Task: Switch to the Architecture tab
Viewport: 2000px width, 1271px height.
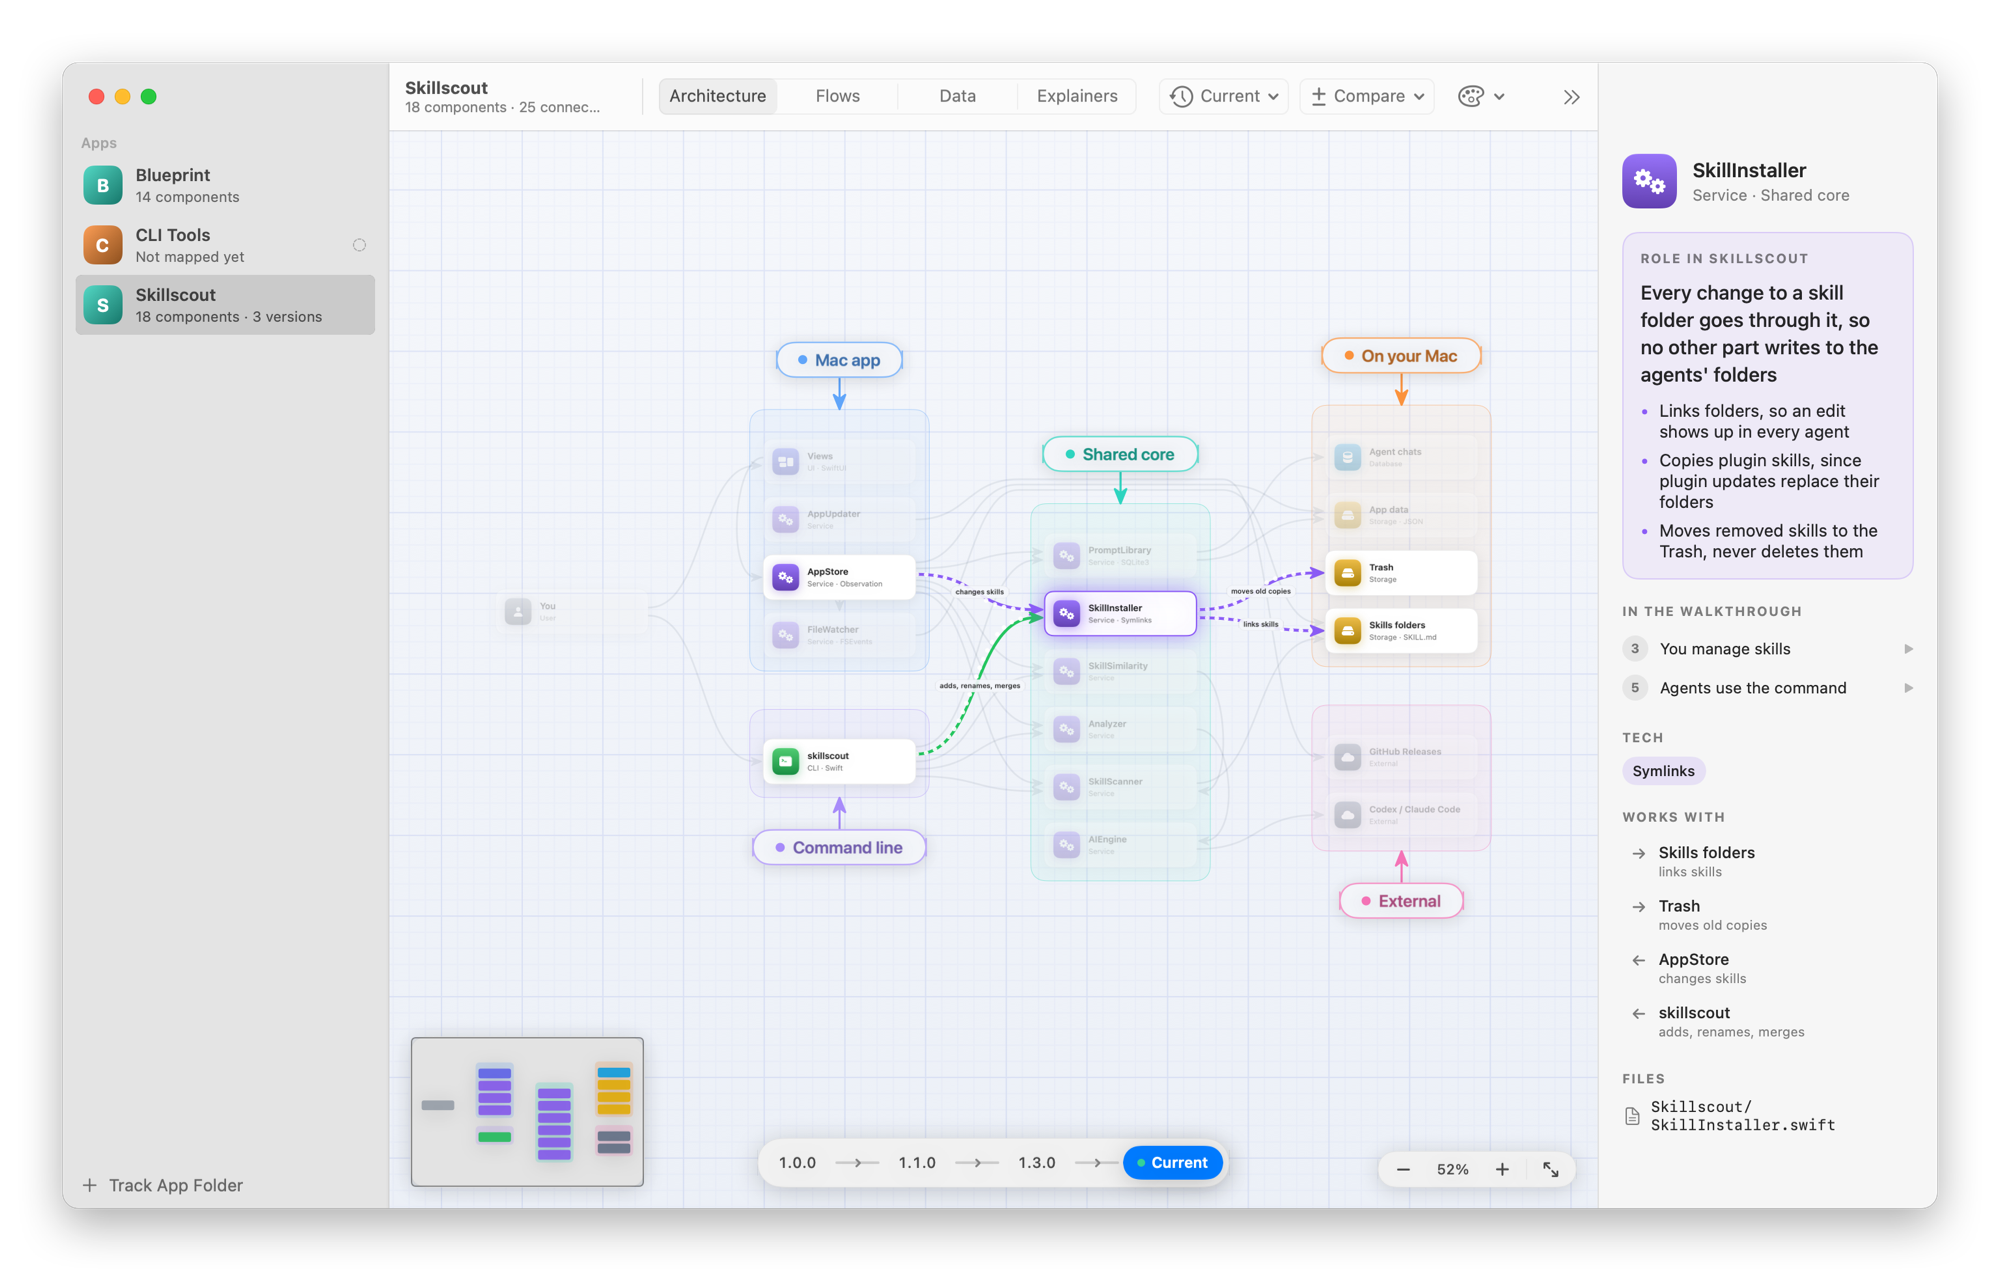Action: pos(717,96)
